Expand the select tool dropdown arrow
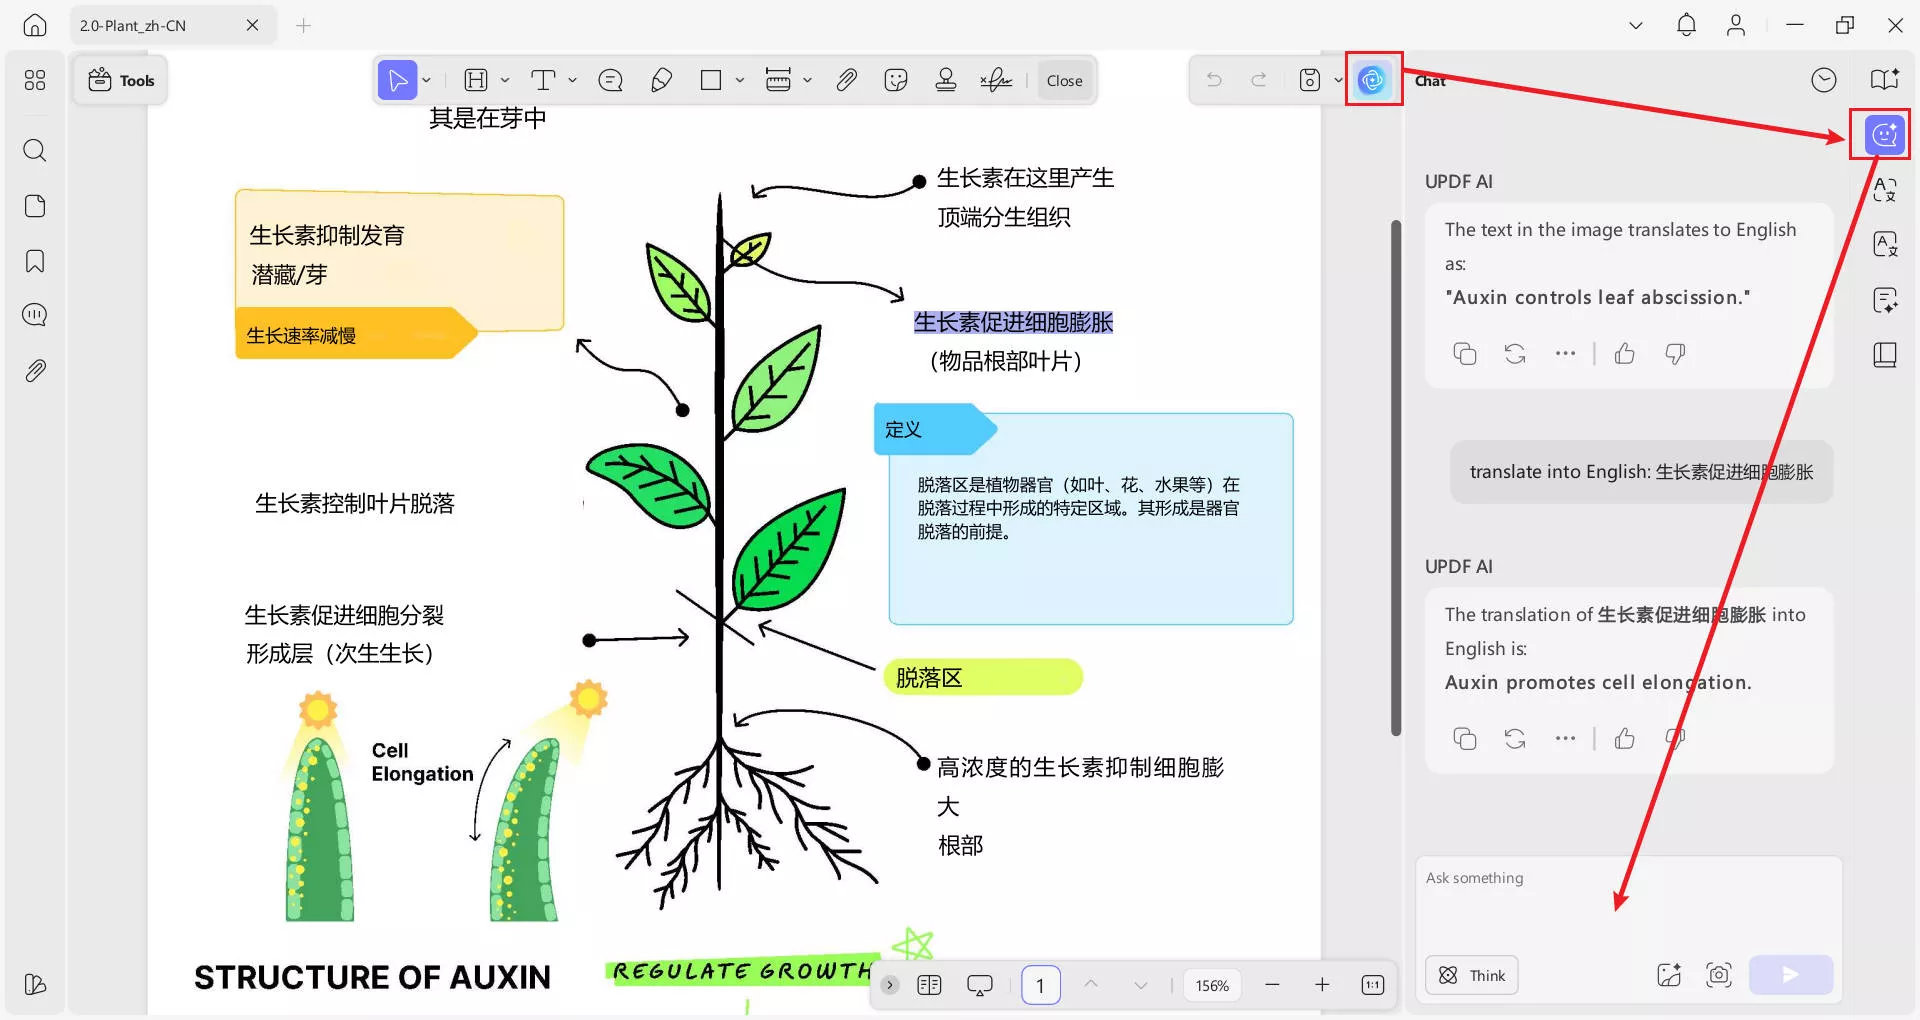The width and height of the screenshot is (1920, 1020). [x=427, y=80]
